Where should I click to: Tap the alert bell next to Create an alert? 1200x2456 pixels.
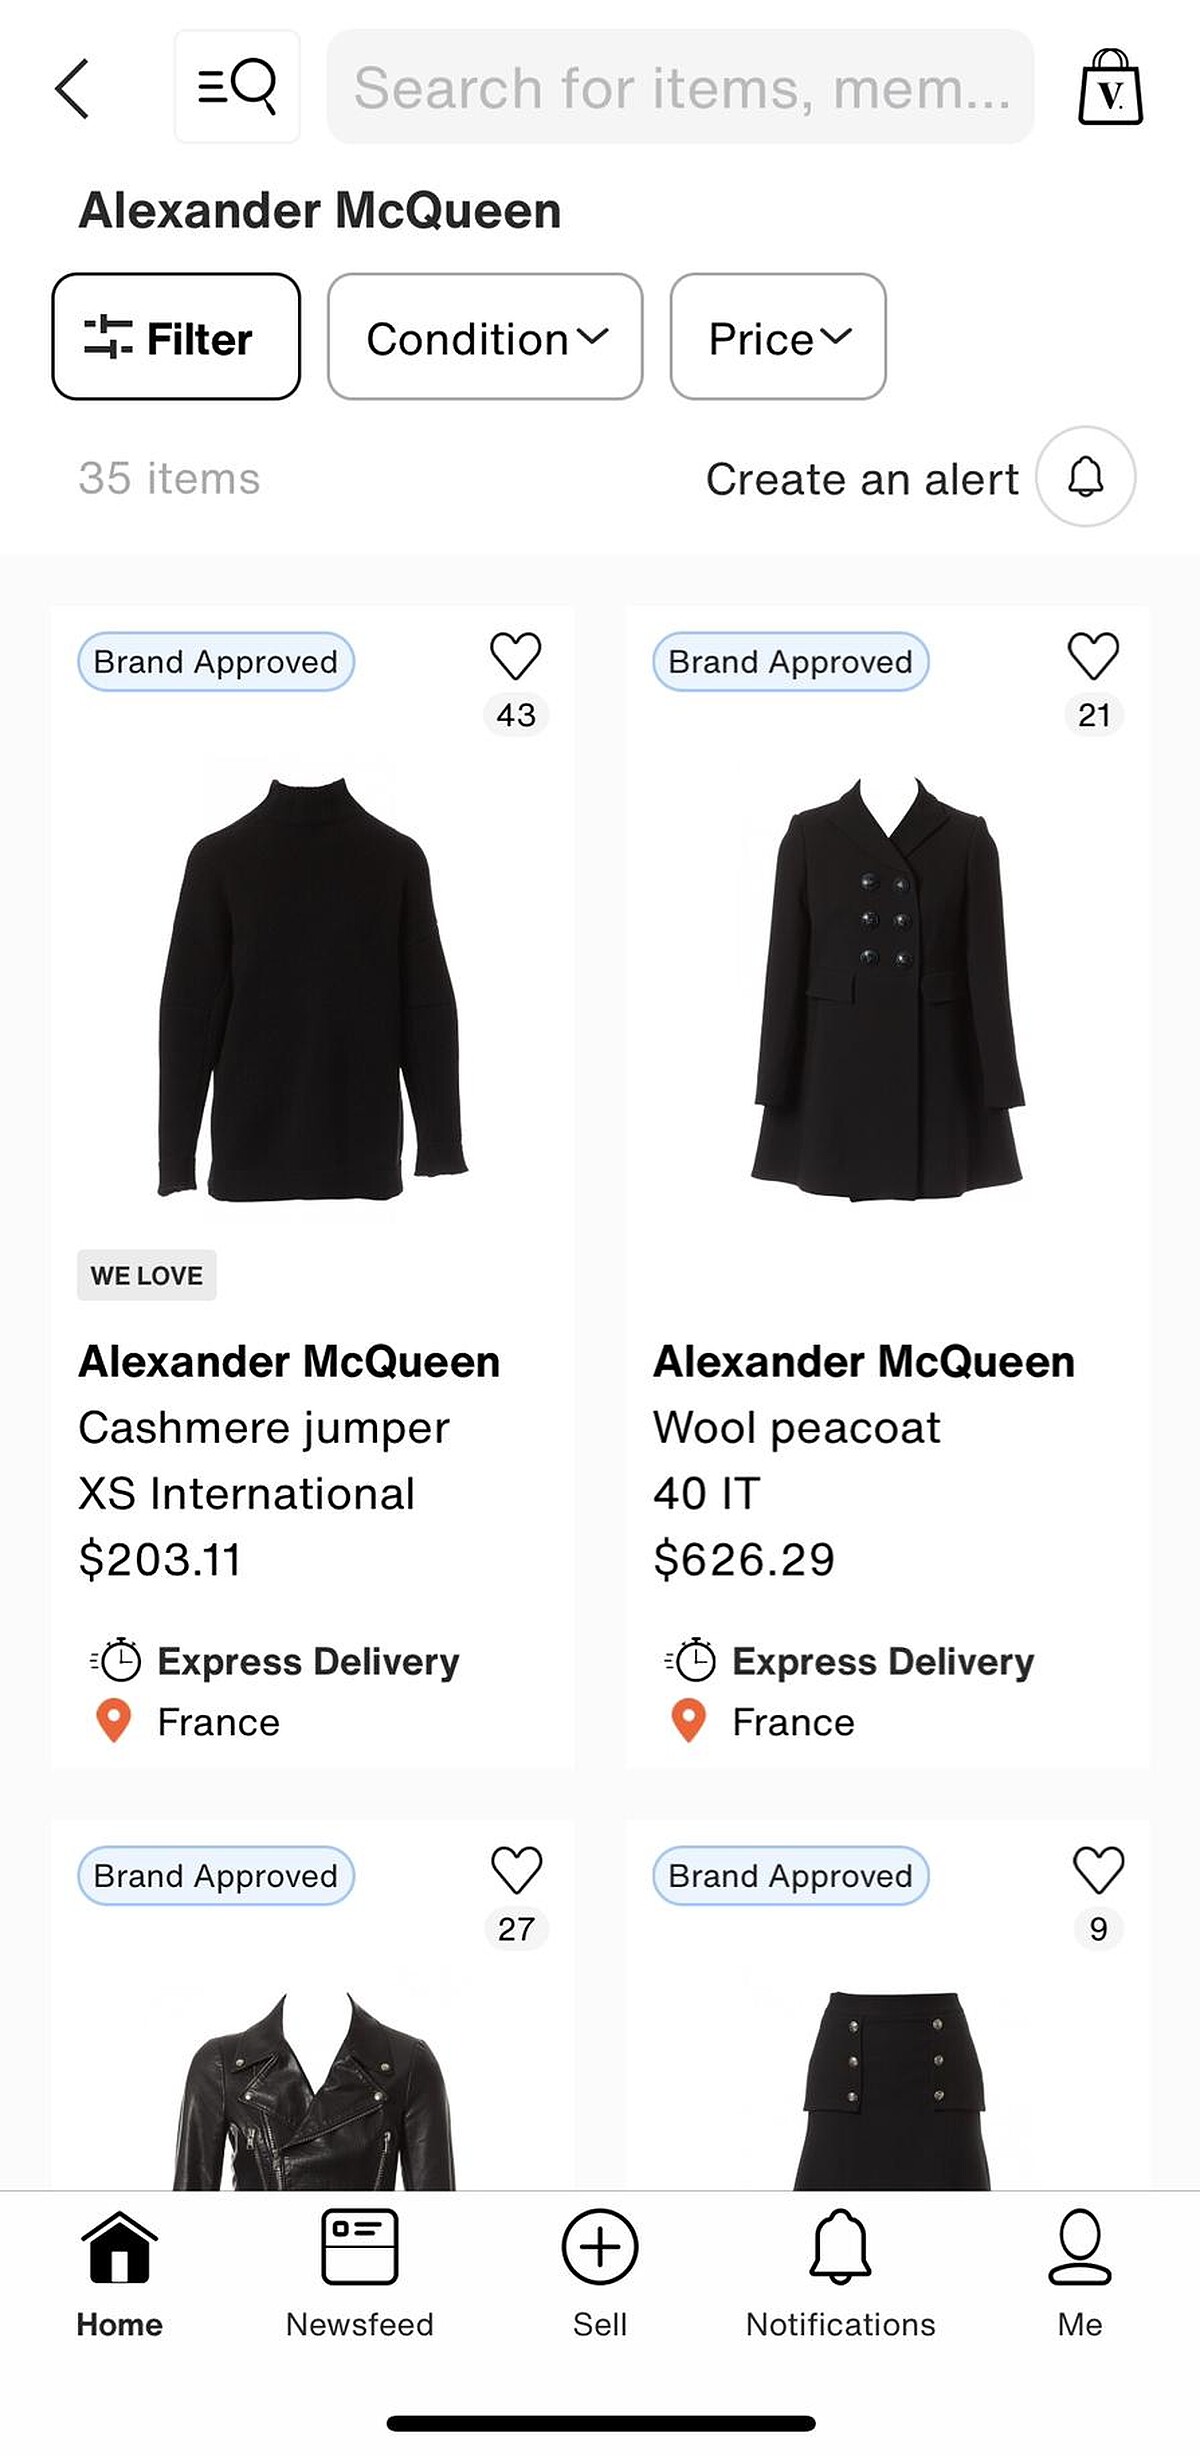pos(1085,477)
